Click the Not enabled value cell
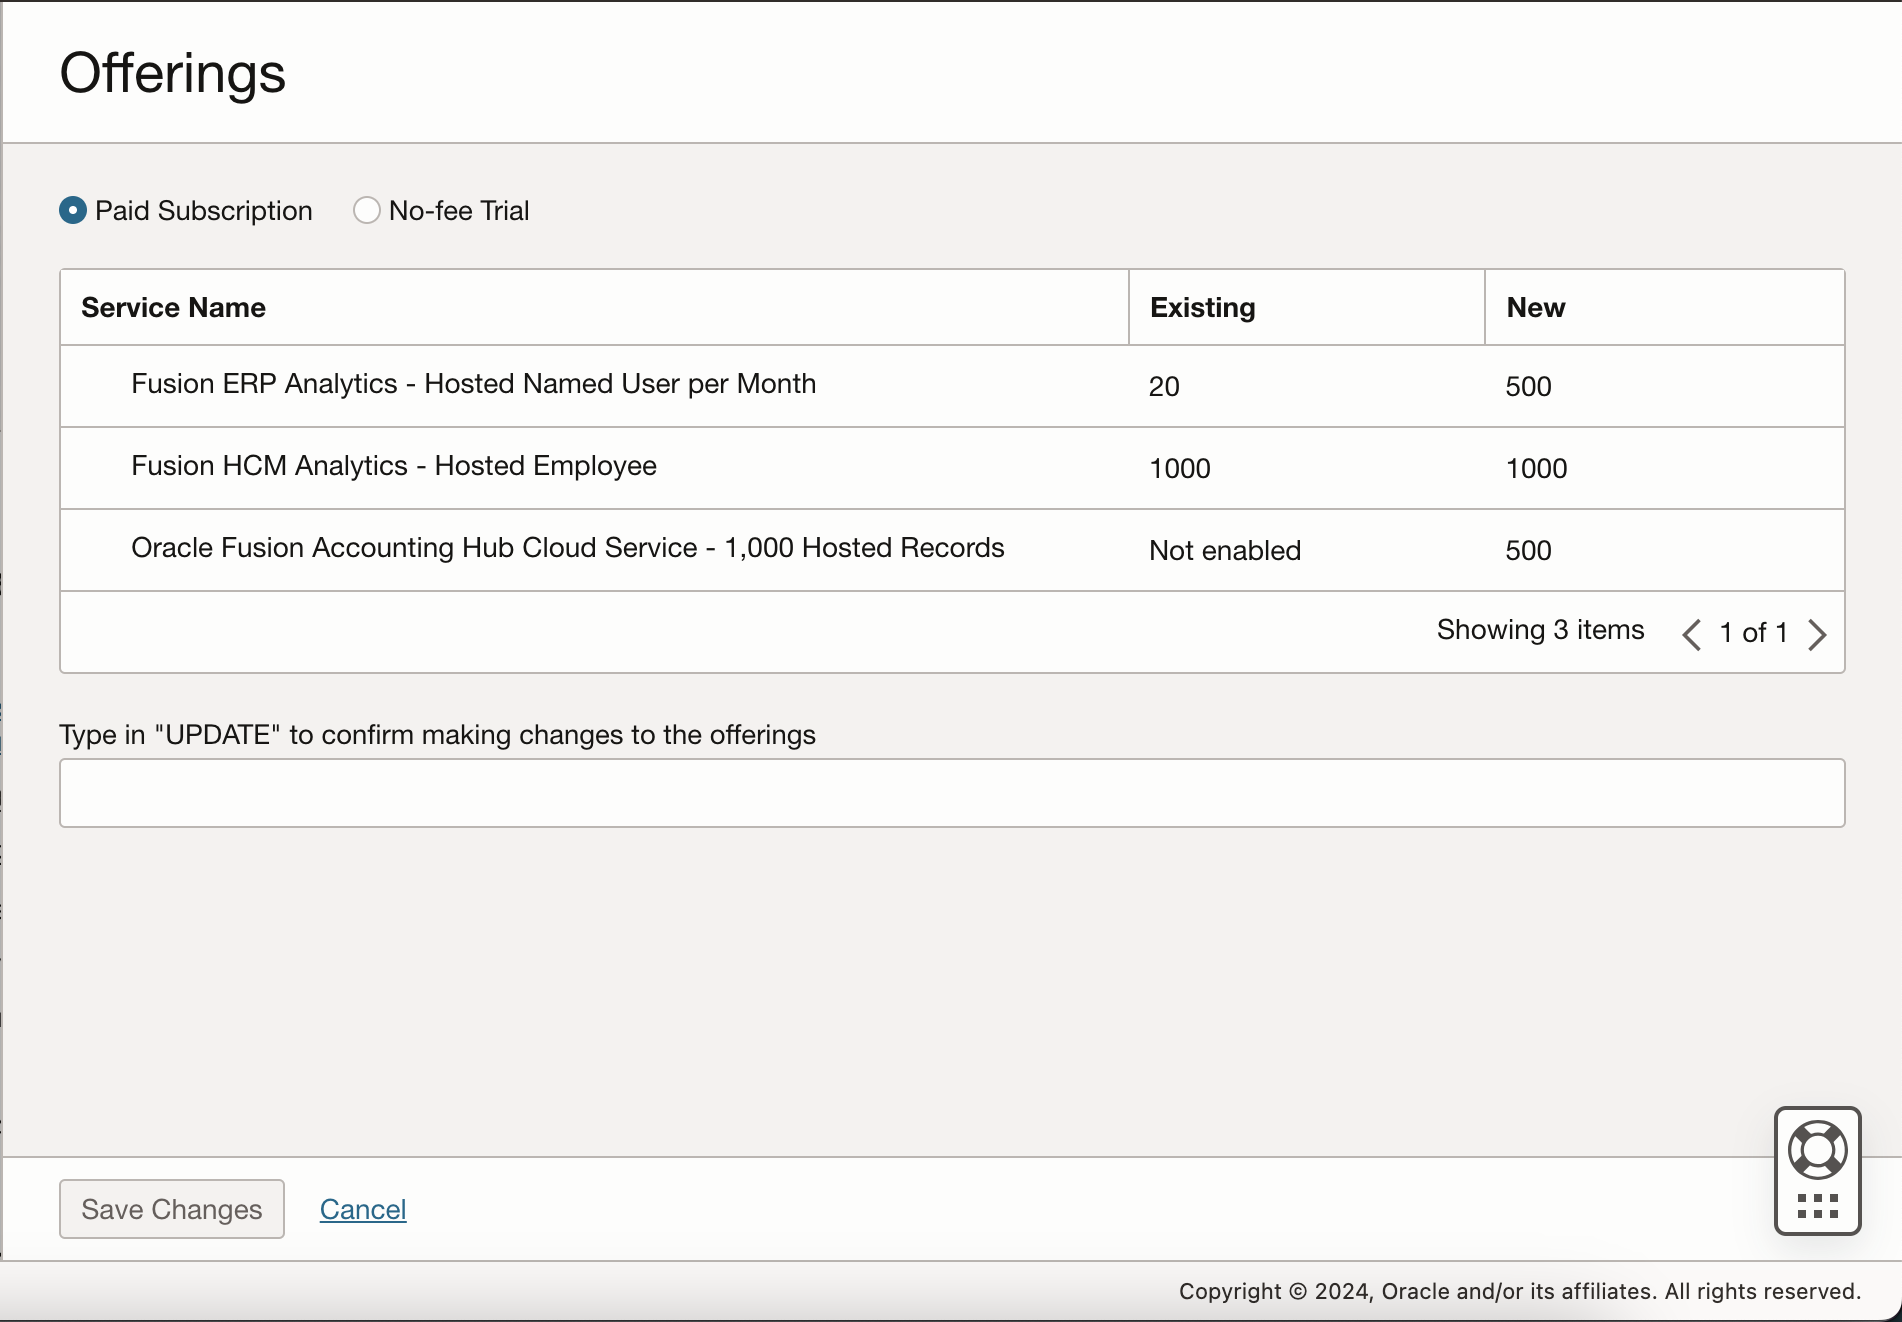1902x1322 pixels. (1224, 550)
